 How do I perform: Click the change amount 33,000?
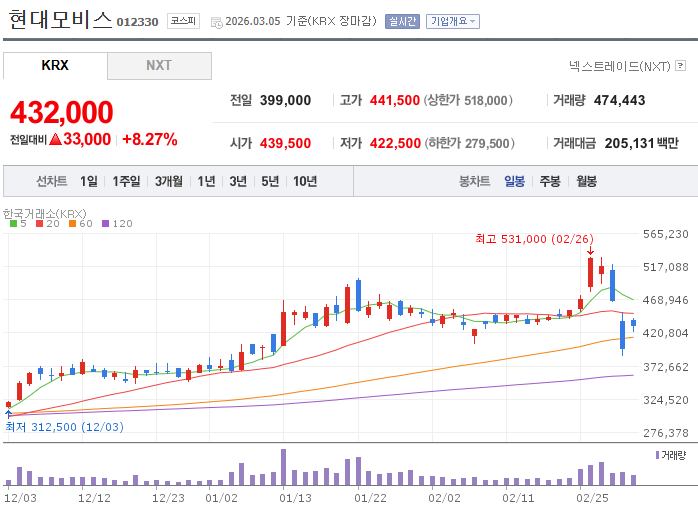point(87,139)
